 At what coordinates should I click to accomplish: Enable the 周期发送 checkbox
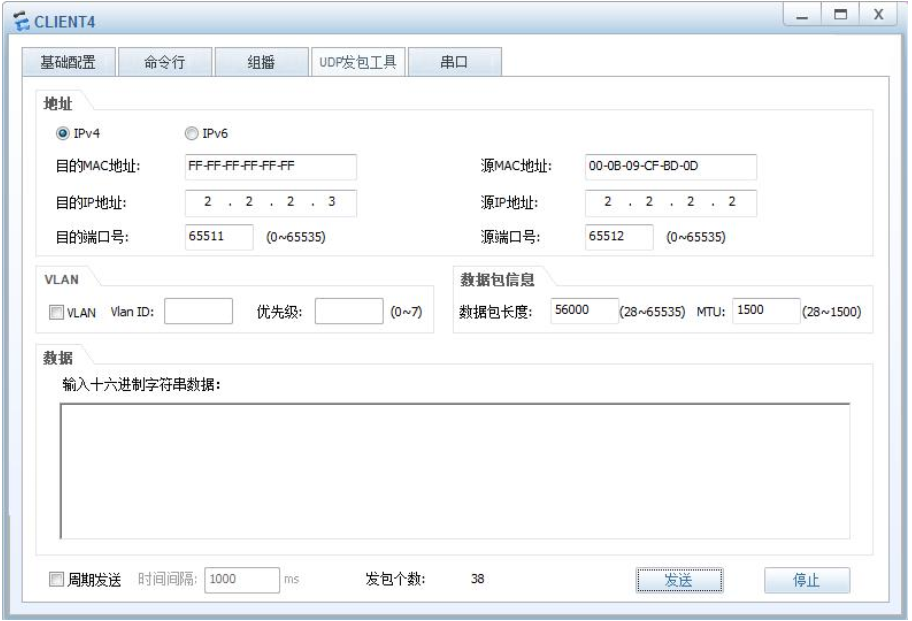56,579
